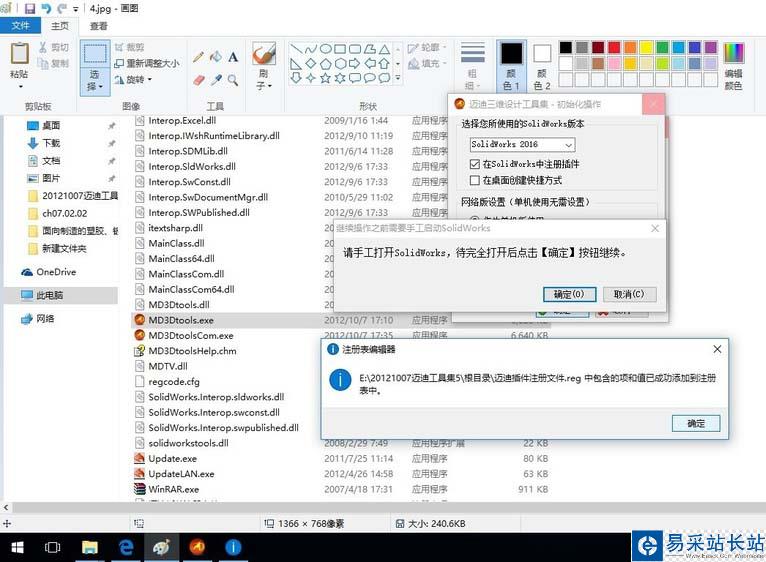
Task: Click the Paste clipboard icon
Action: 20,53
